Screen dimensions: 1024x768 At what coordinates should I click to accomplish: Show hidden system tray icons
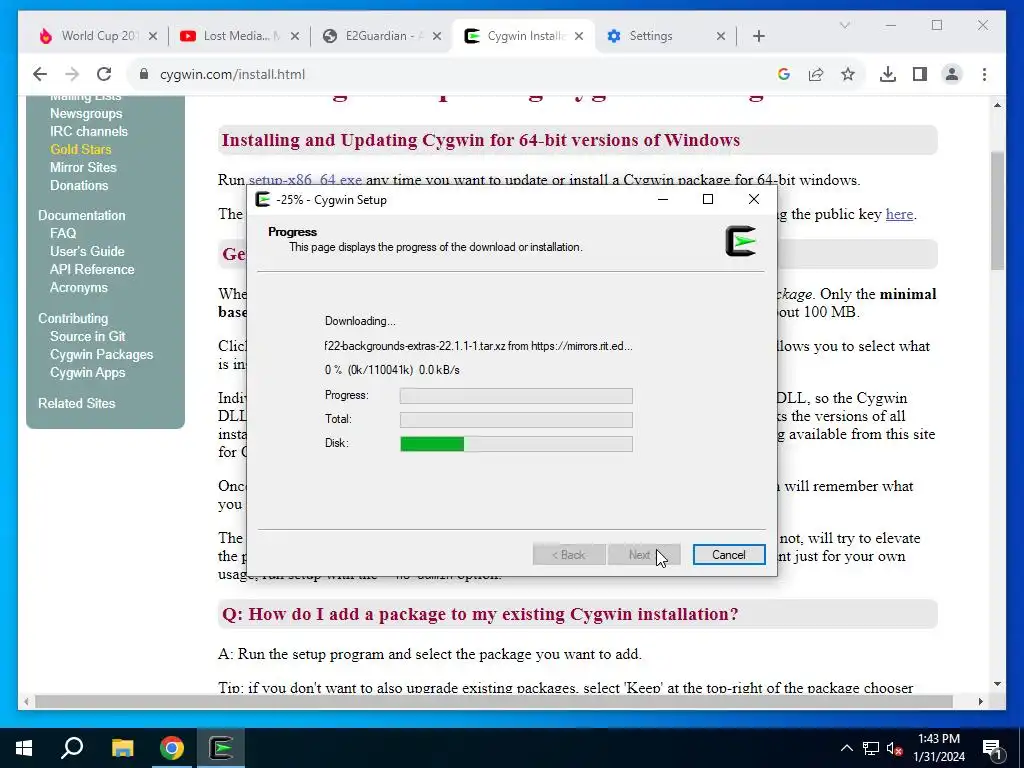tap(846, 748)
